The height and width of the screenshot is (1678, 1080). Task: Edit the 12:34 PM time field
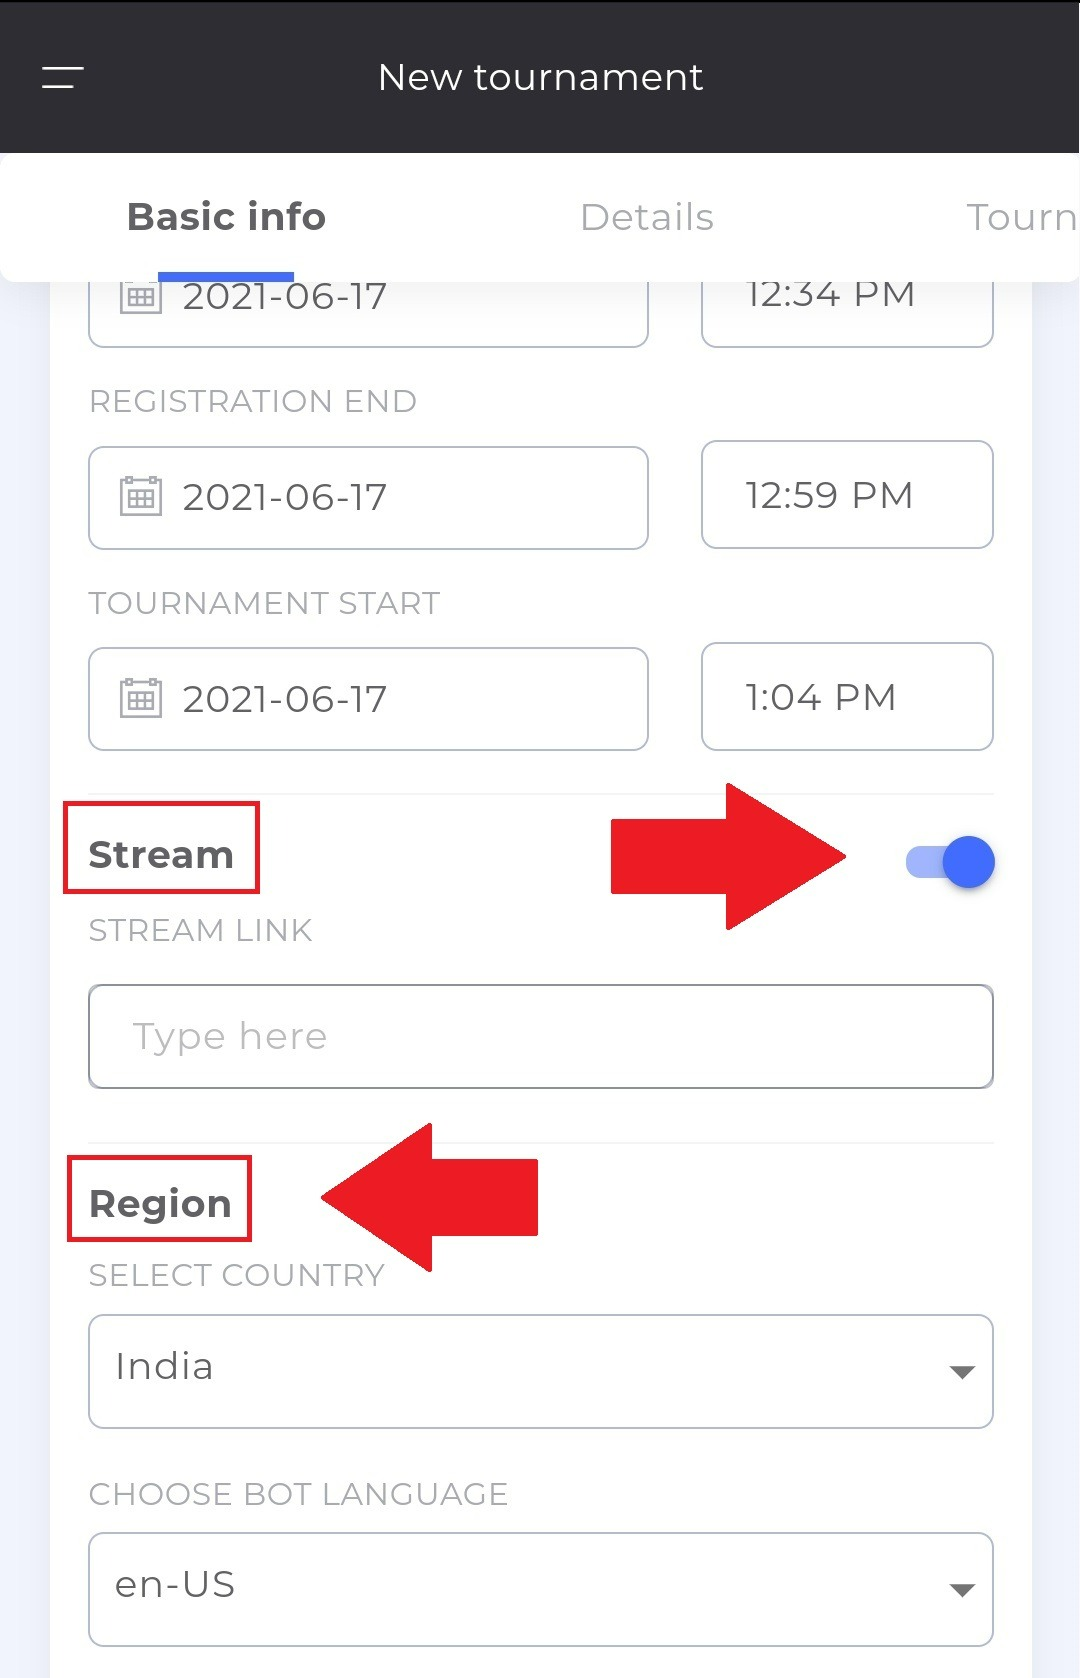pyautogui.click(x=847, y=314)
